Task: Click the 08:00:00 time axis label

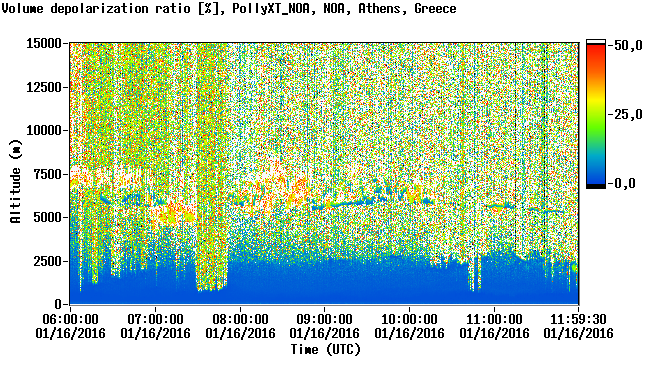Action: [240, 319]
